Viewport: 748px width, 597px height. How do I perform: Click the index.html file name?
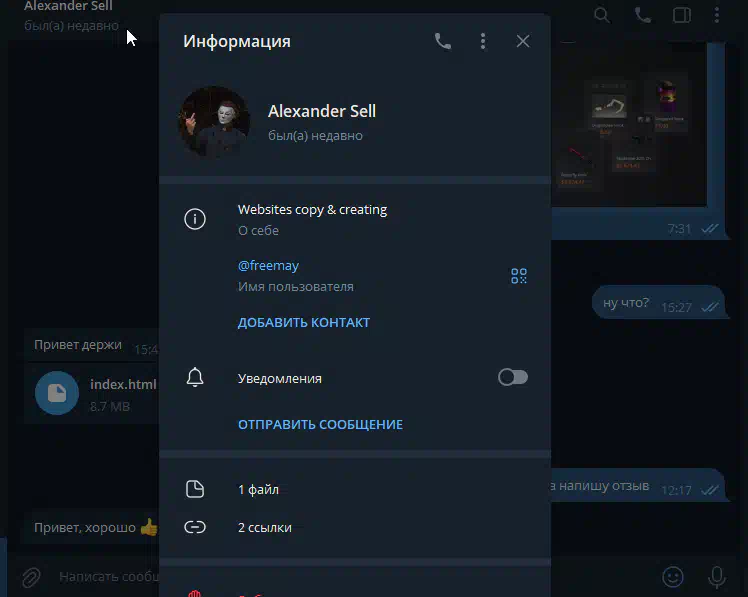point(123,384)
